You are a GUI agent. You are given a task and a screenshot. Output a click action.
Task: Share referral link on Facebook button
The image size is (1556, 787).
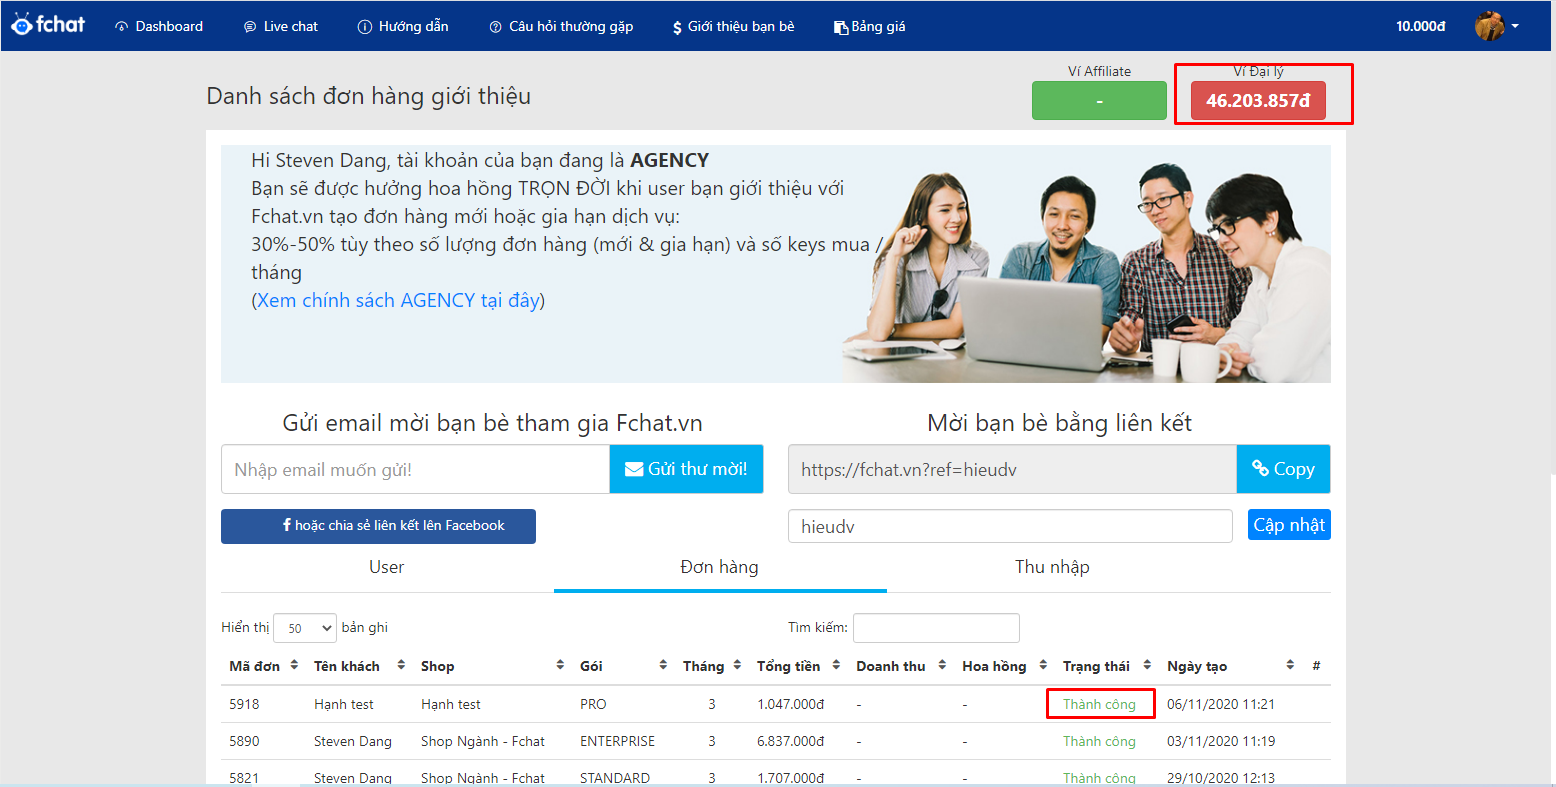(x=378, y=526)
